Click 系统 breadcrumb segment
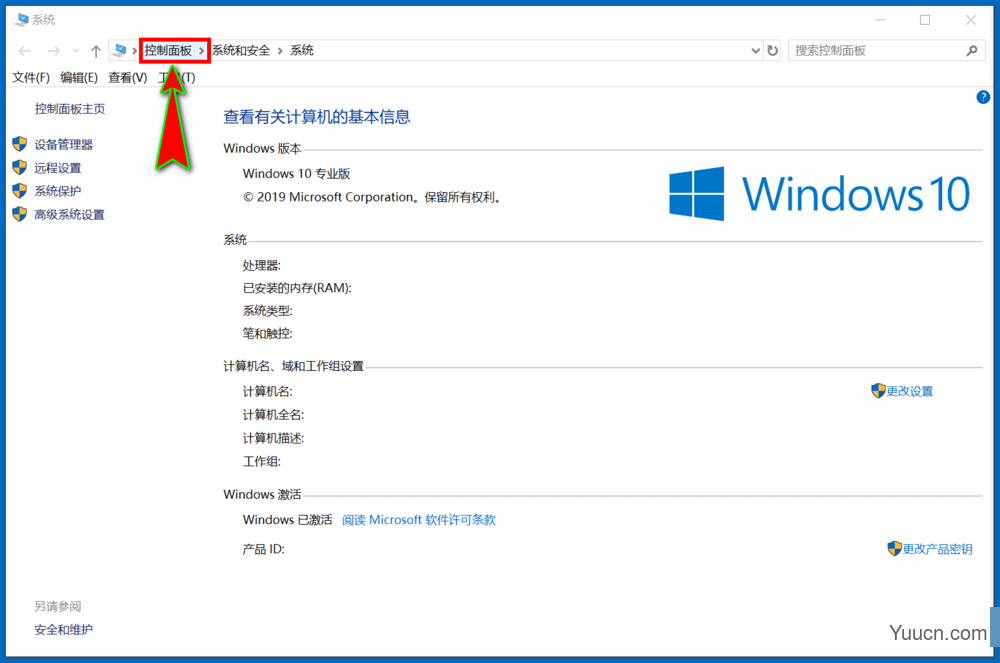1000x663 pixels. pos(302,50)
